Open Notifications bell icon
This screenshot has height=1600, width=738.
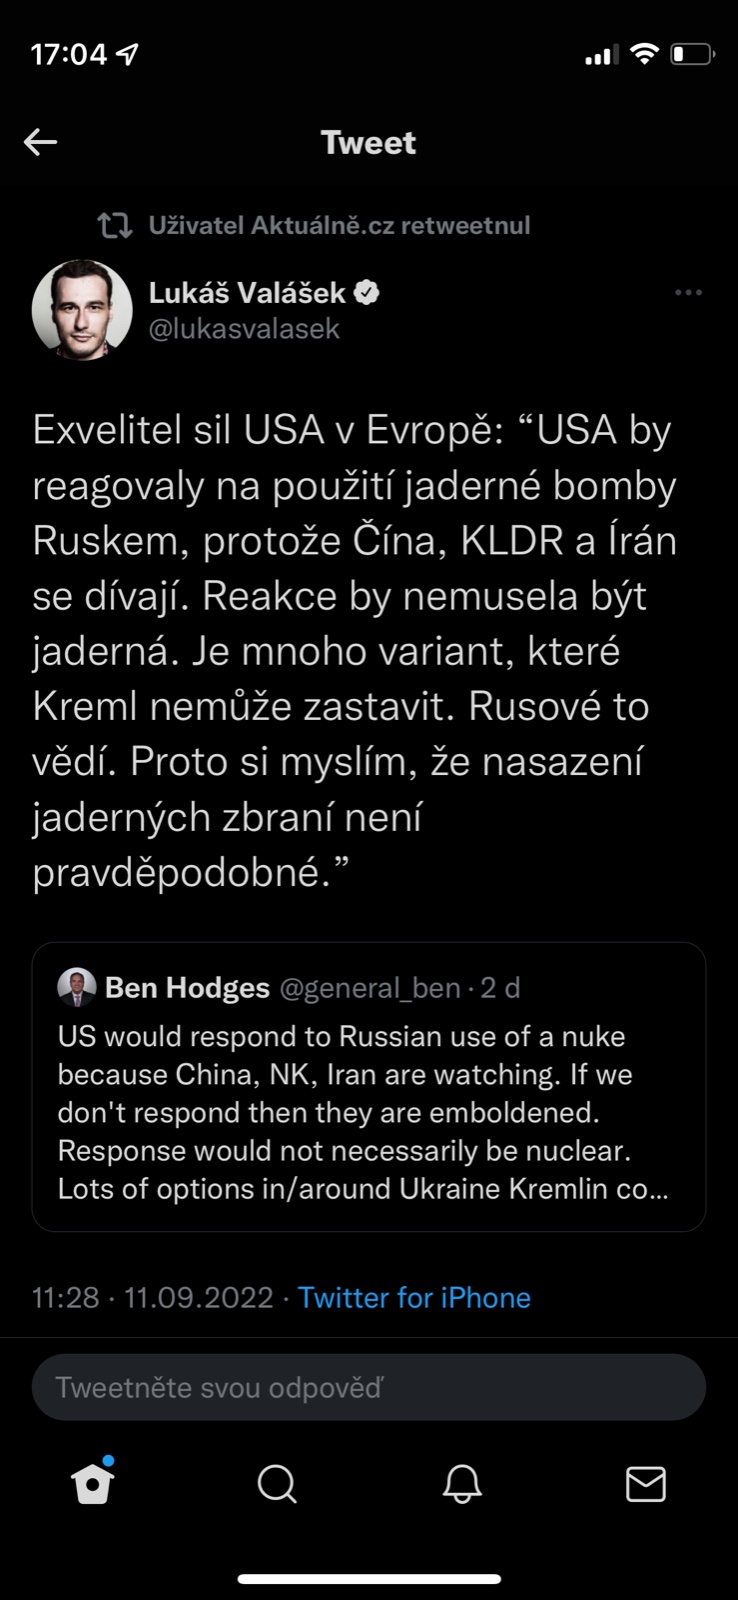coord(462,1484)
